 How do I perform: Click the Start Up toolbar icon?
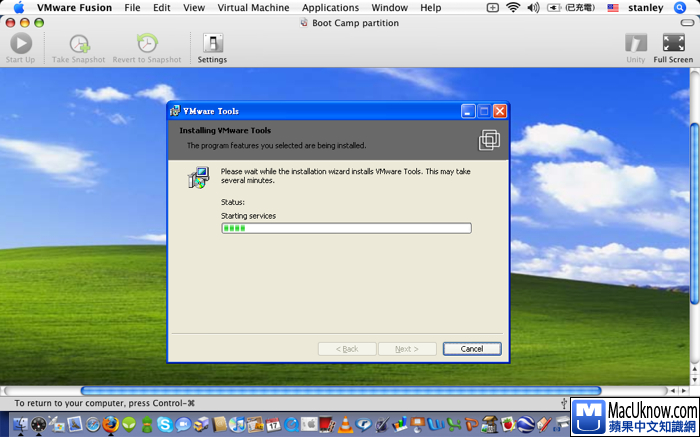20,47
